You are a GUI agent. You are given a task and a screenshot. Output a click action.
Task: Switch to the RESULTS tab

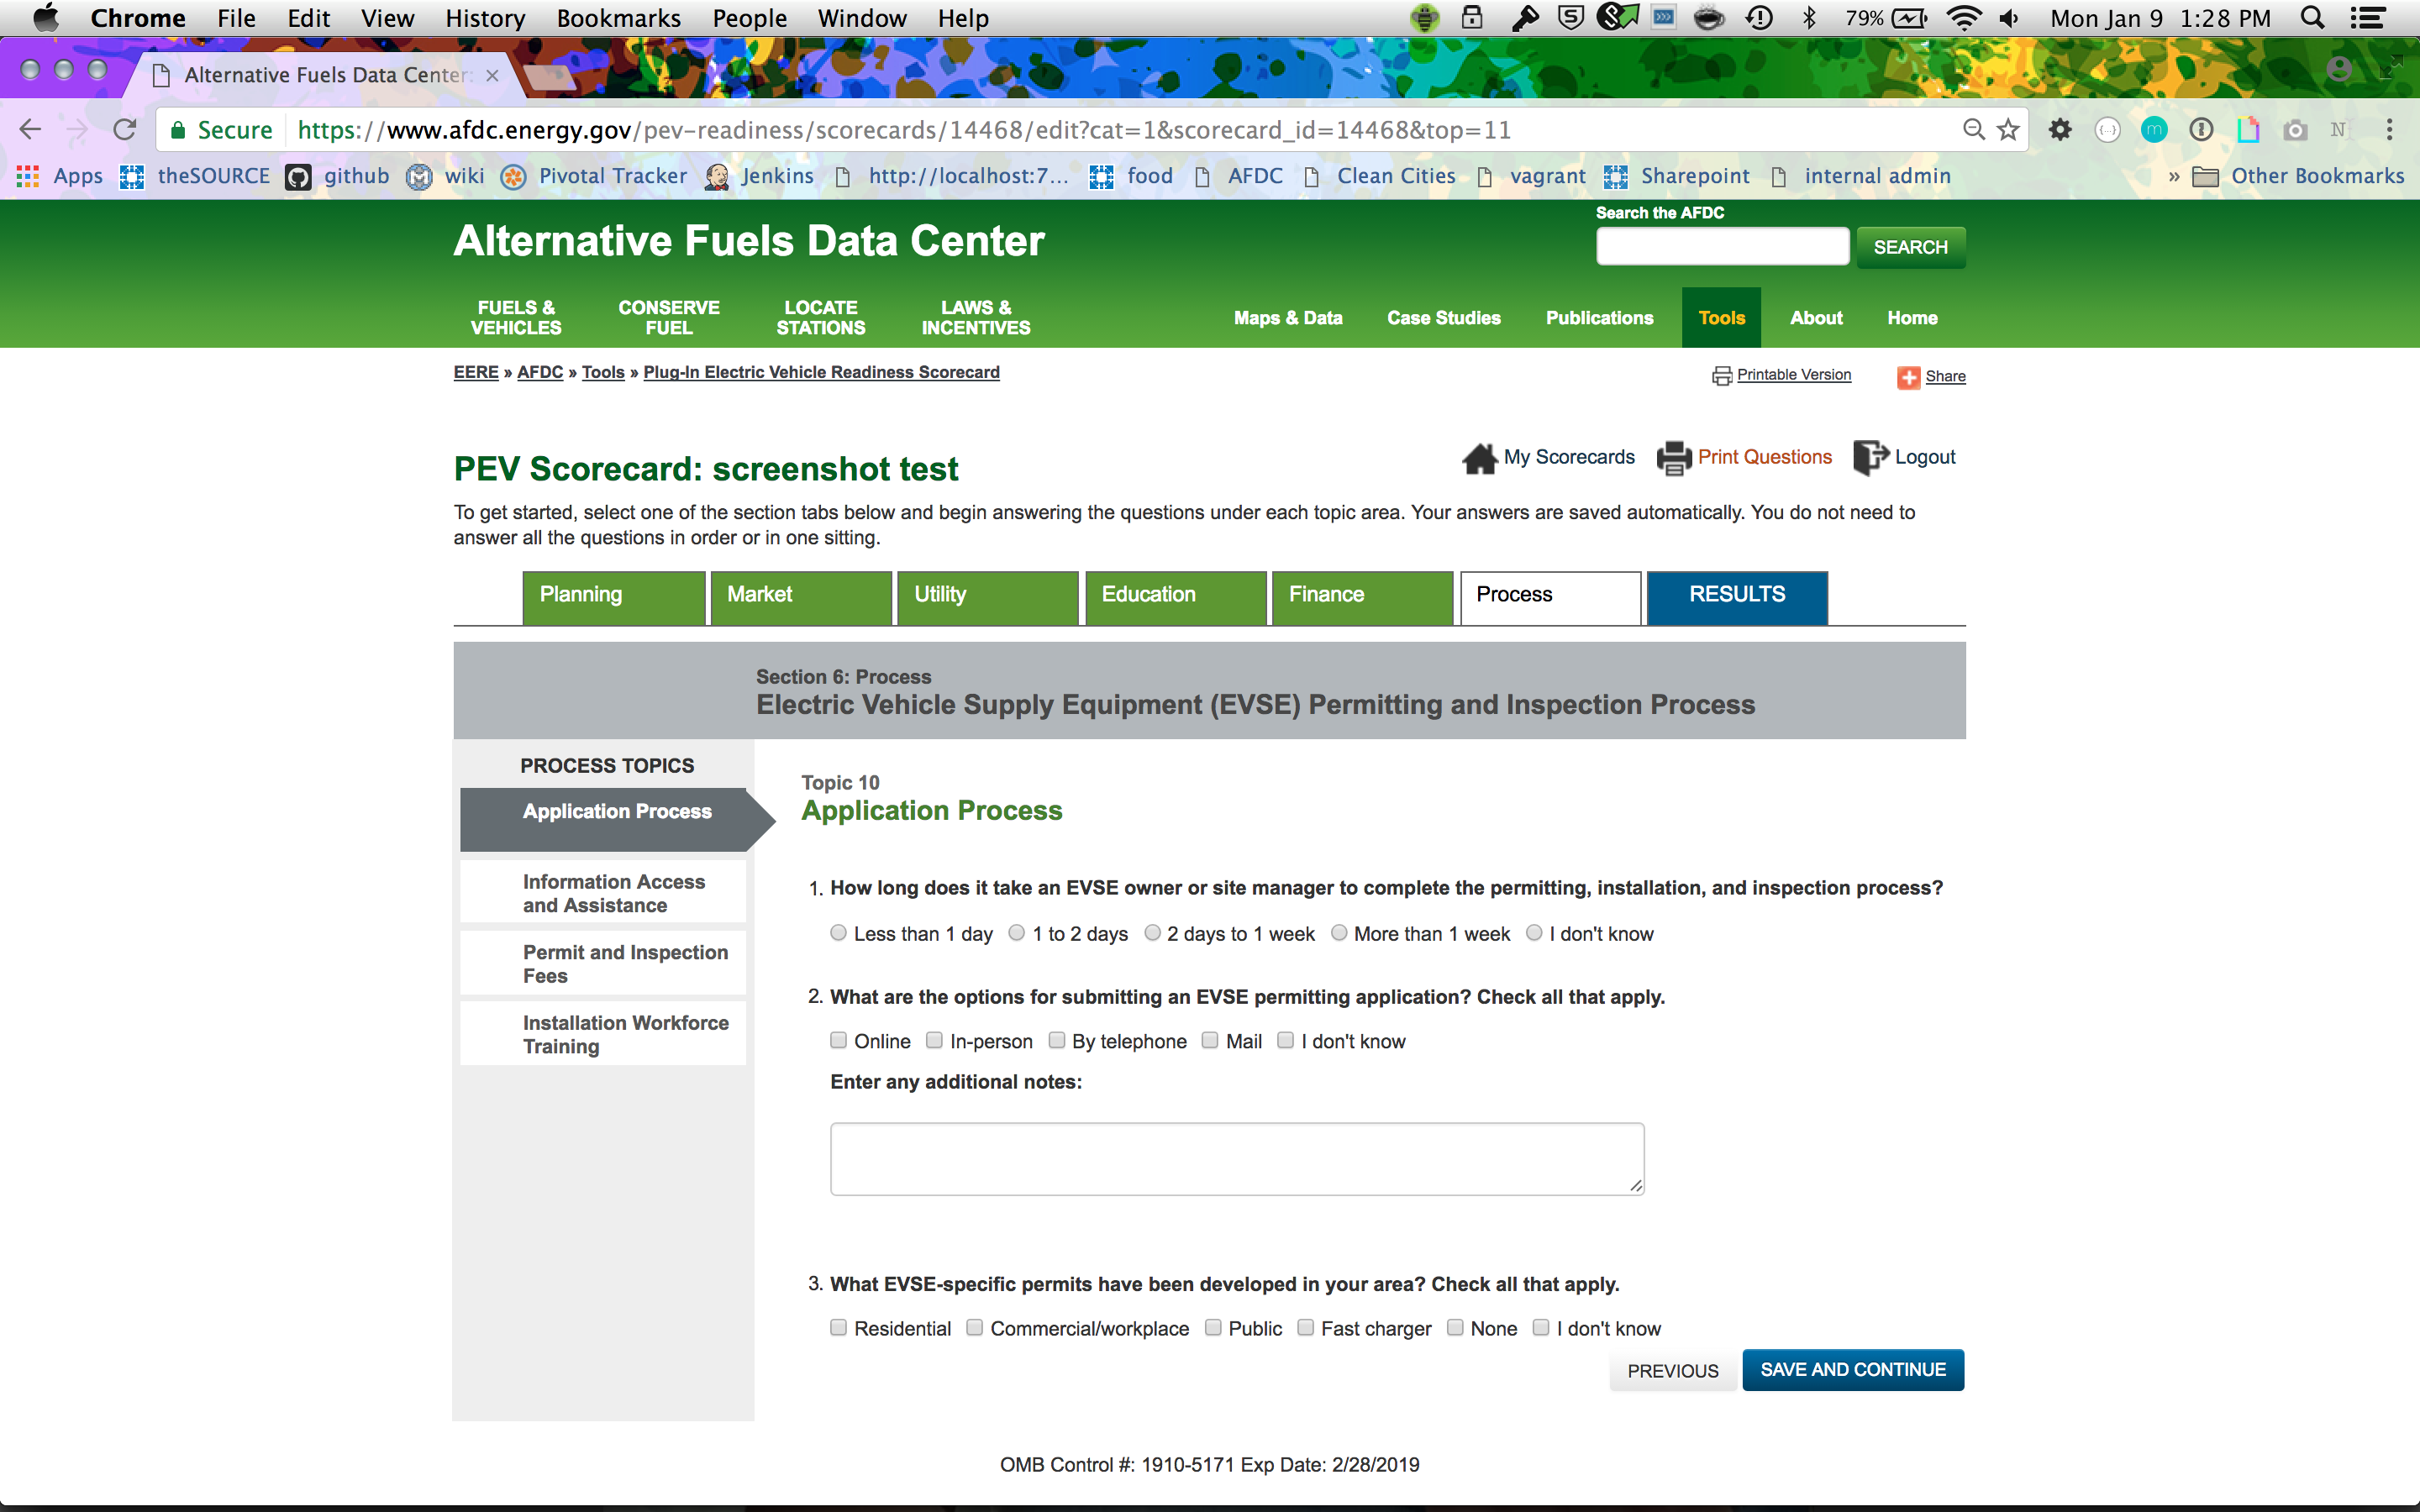[1736, 596]
